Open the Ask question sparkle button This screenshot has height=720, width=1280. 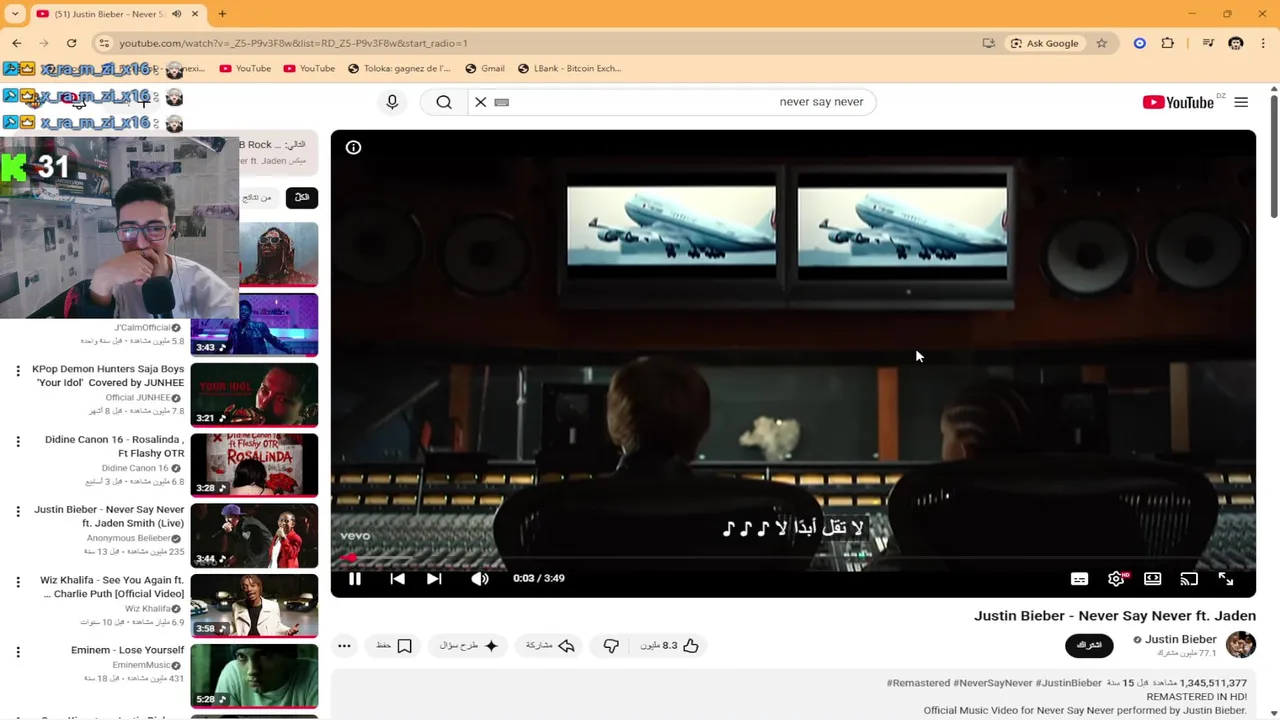coord(469,646)
